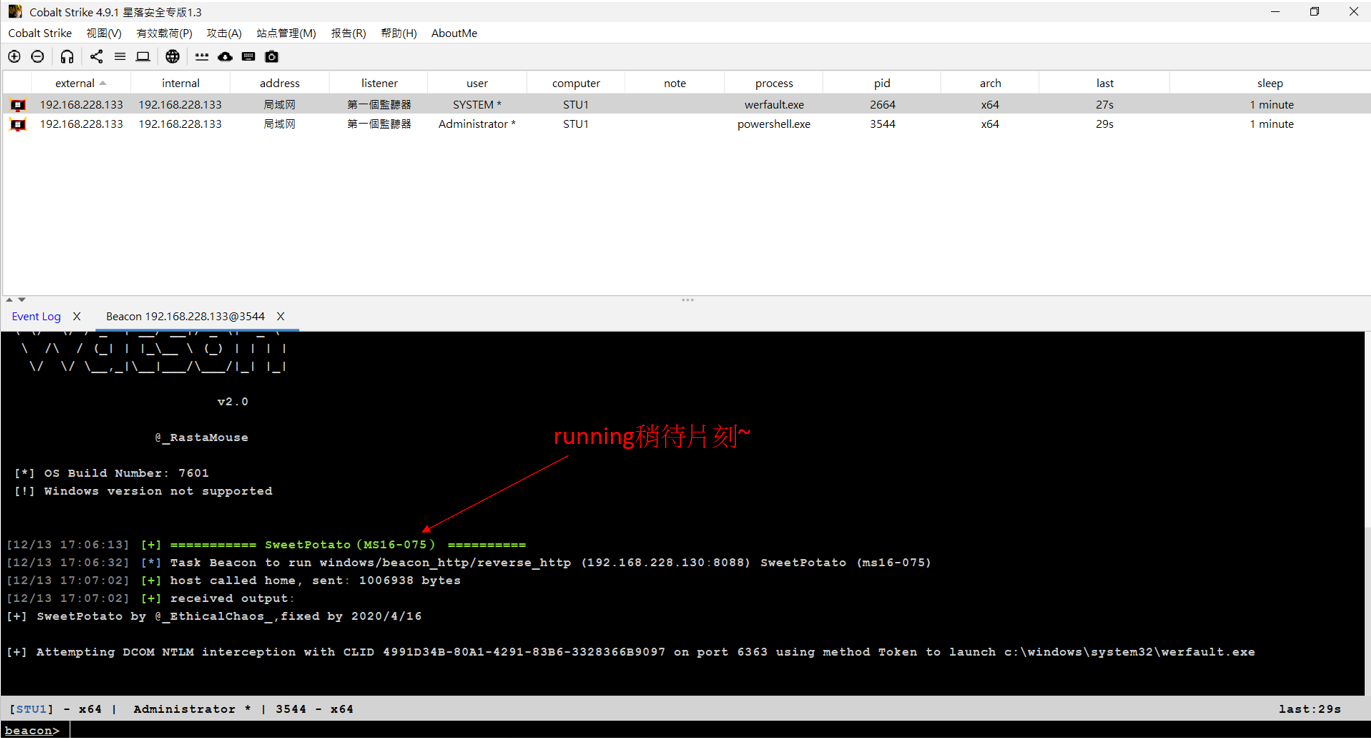Open the 视图(V) menu

[103, 33]
